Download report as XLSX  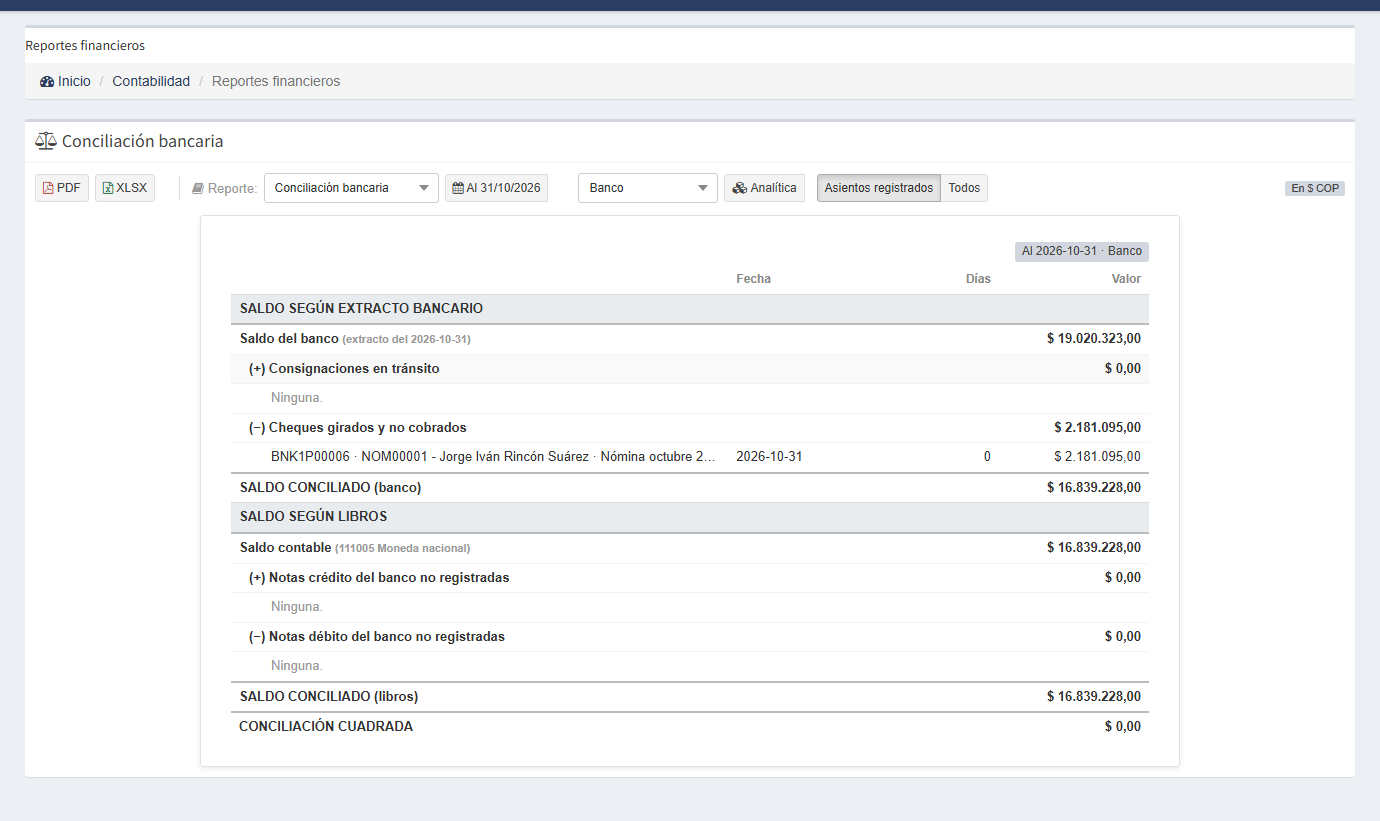click(125, 188)
